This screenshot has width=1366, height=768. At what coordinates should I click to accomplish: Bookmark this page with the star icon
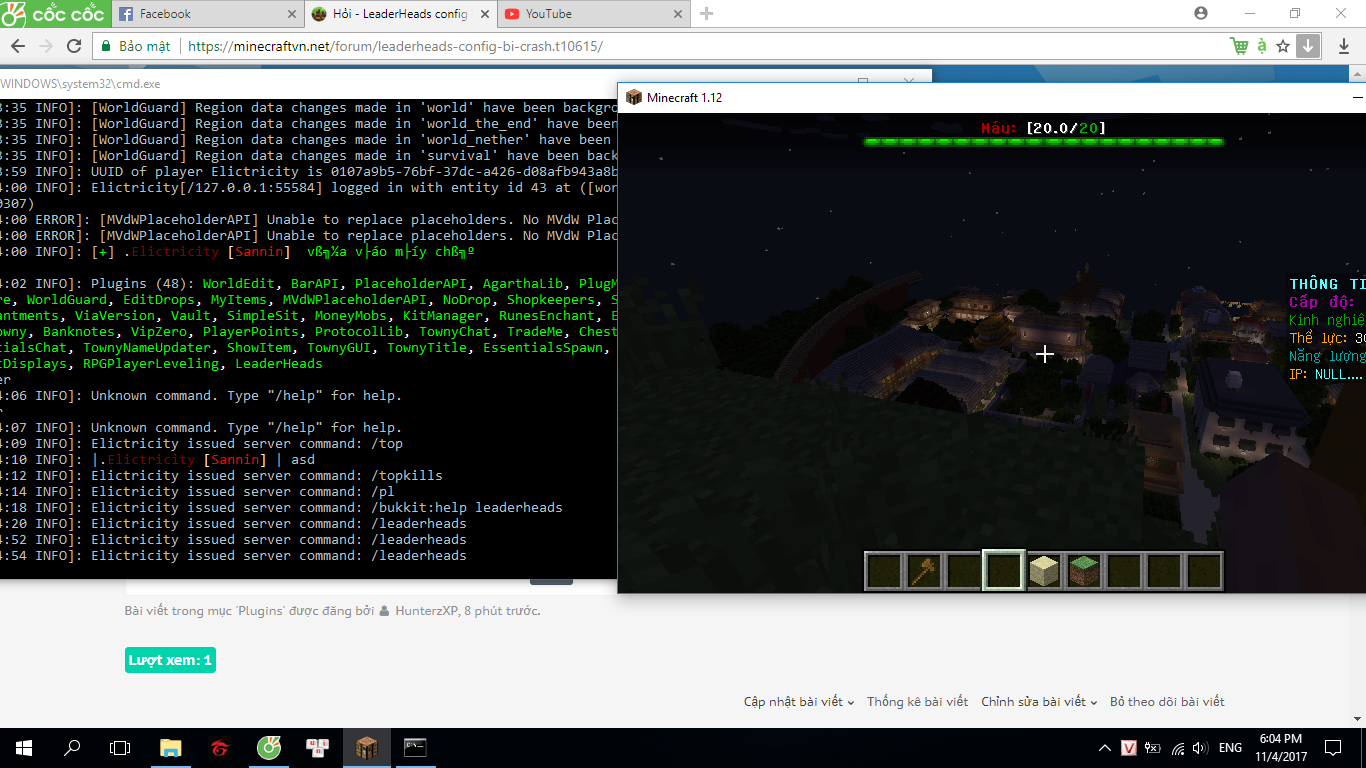coord(1283,46)
